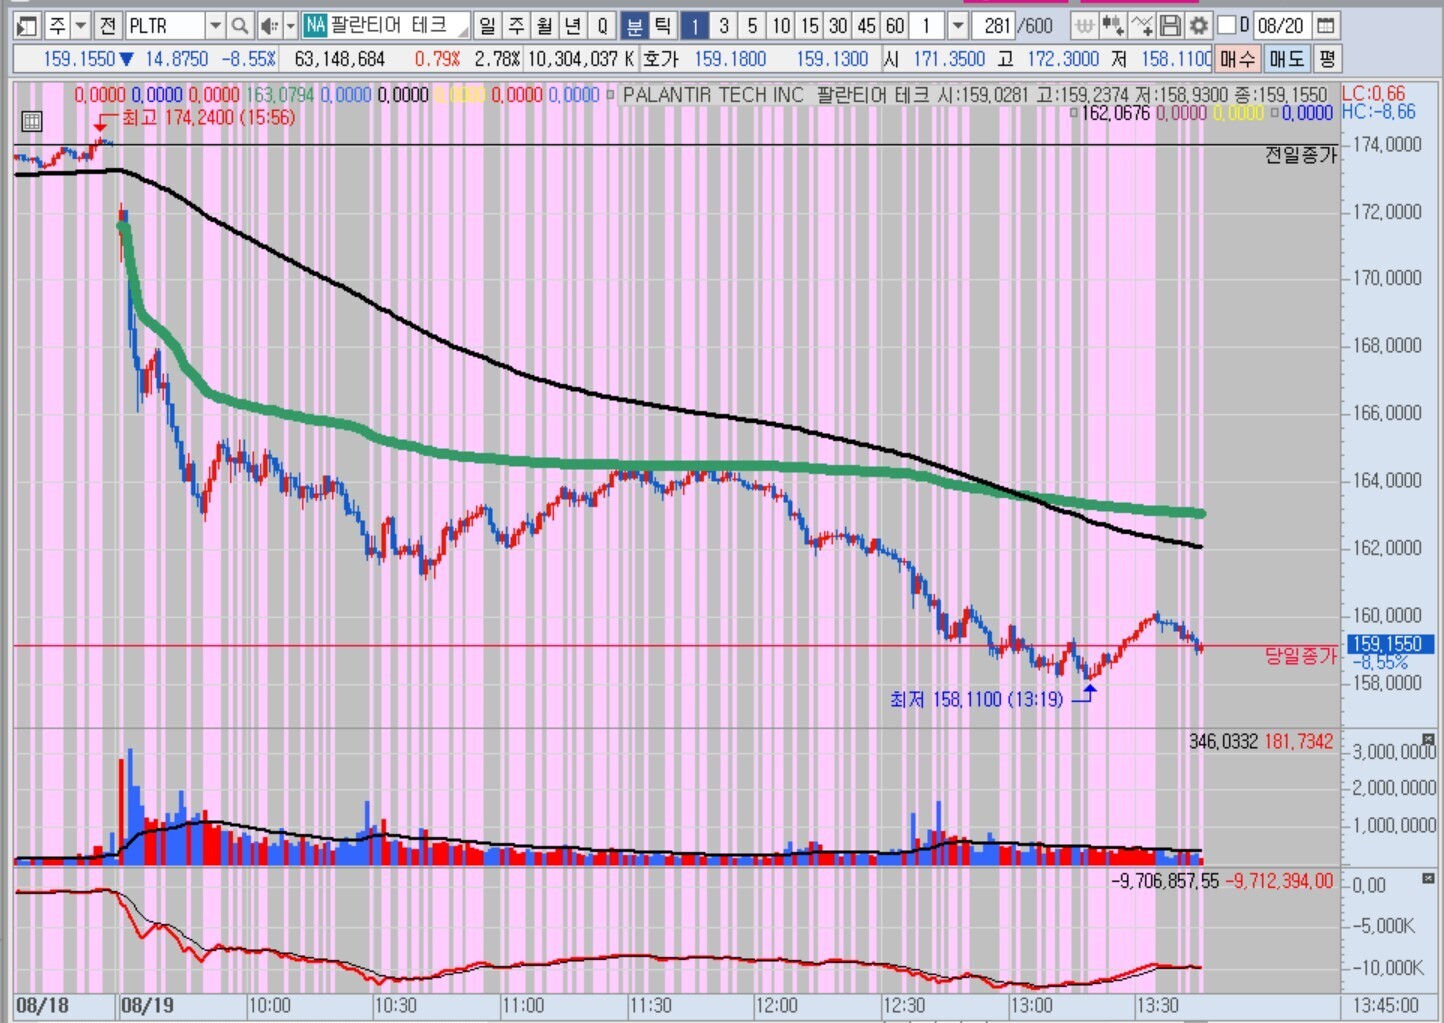The image size is (1444, 1023).
Task: Click the PLTR ticker input field
Action: [x=165, y=26]
